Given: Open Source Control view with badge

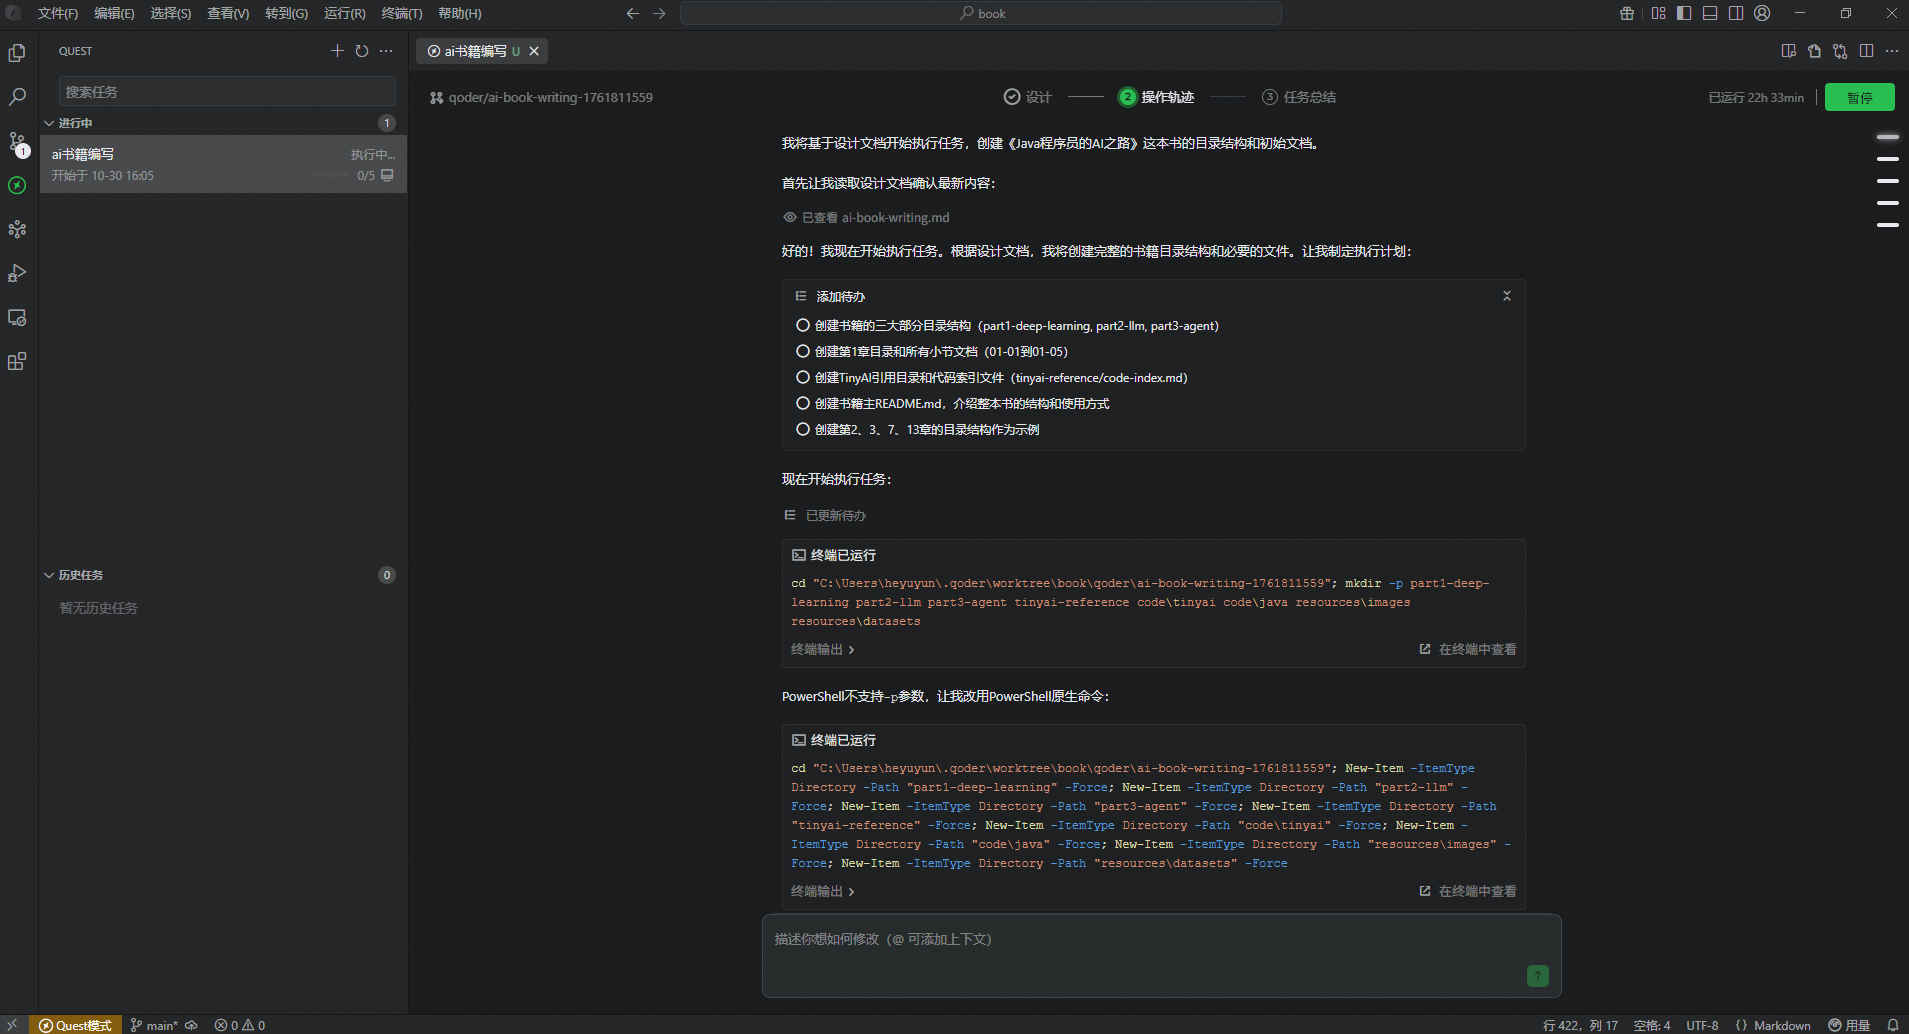Looking at the screenshot, I should pyautogui.click(x=17, y=143).
